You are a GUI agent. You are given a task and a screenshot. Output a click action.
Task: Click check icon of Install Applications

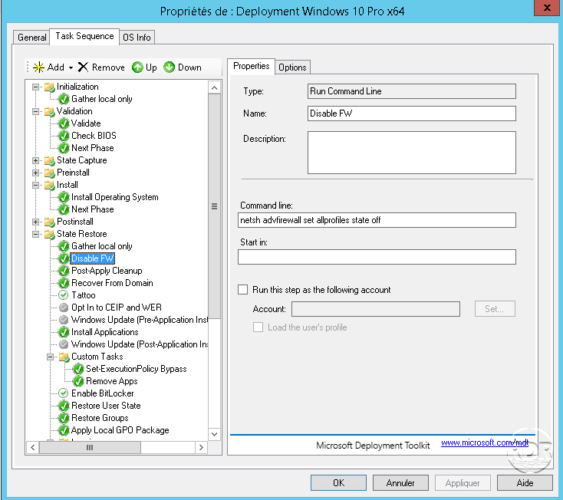click(x=64, y=332)
